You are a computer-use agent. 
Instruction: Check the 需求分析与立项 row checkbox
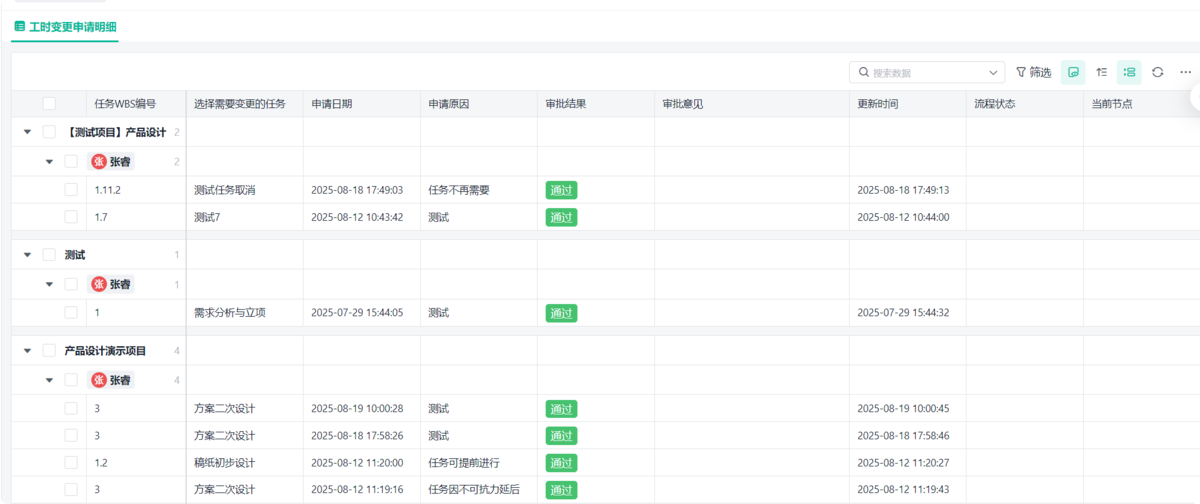coord(71,312)
